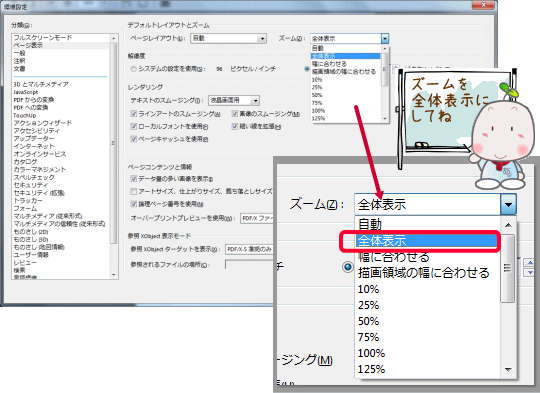Select ページ表示 in the category list

[x=28, y=45]
